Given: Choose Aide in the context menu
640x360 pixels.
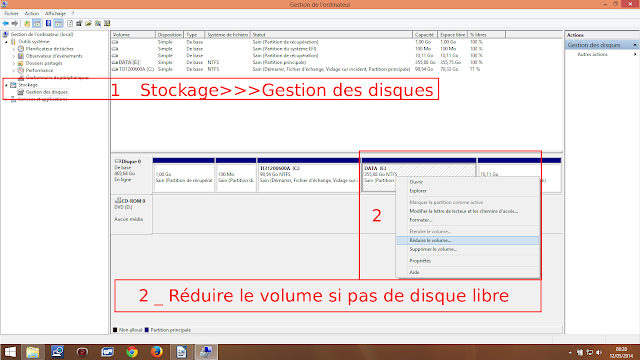Looking at the screenshot, I should pyautogui.click(x=468, y=272).
